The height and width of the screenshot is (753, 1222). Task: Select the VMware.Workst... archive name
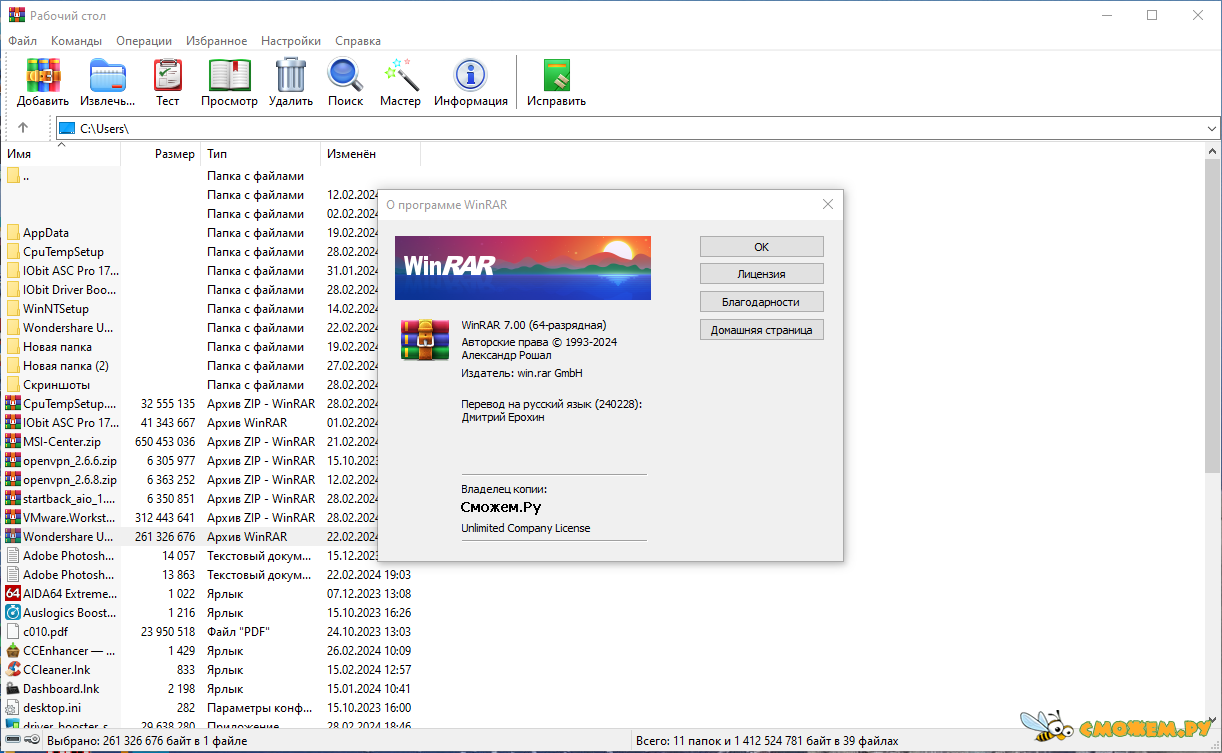[70, 518]
